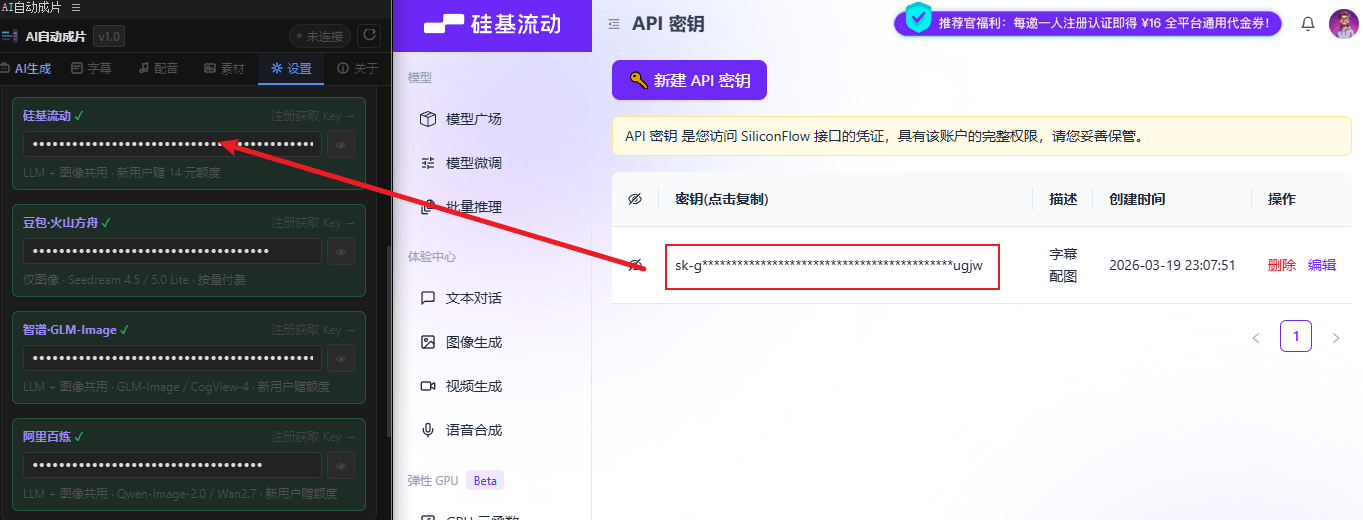Open the notifications bell icon
1363x520 pixels.
click(x=1307, y=24)
